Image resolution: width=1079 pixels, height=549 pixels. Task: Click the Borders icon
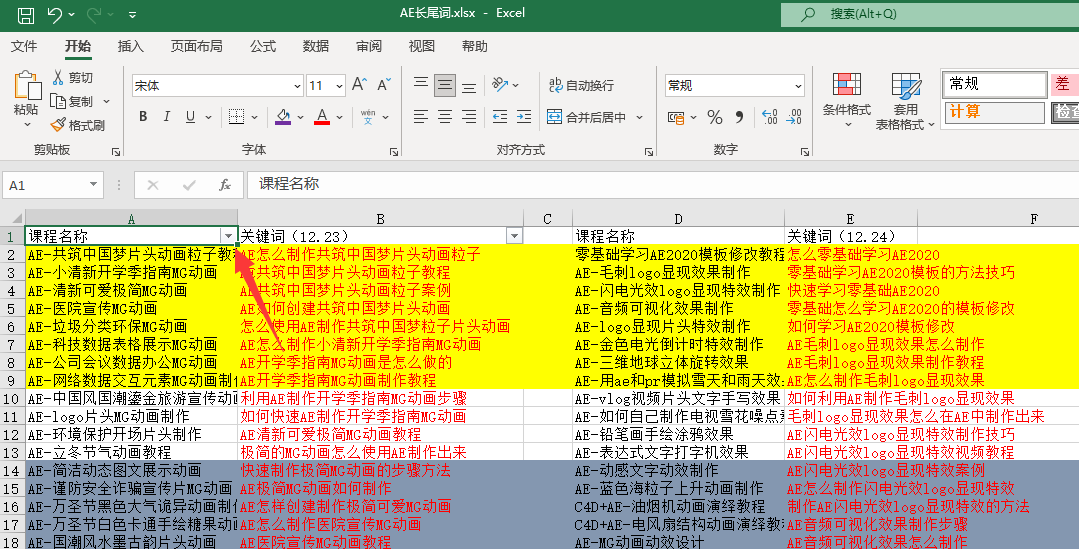tap(236, 117)
